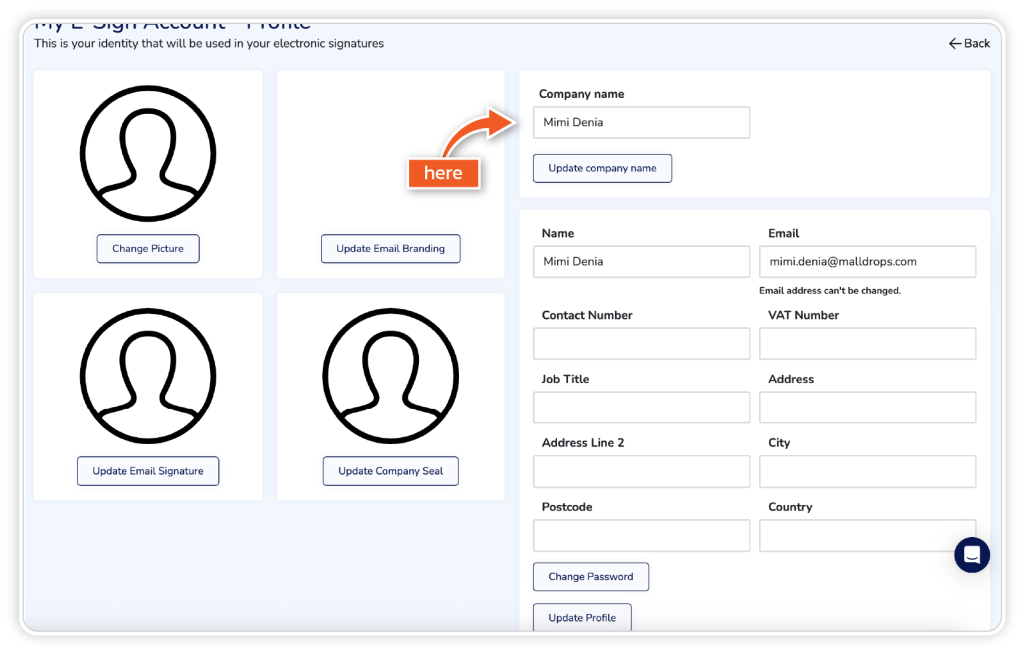The width and height of the screenshot is (1024, 654).
Task: Save changes with Update Profile button
Action: click(582, 618)
